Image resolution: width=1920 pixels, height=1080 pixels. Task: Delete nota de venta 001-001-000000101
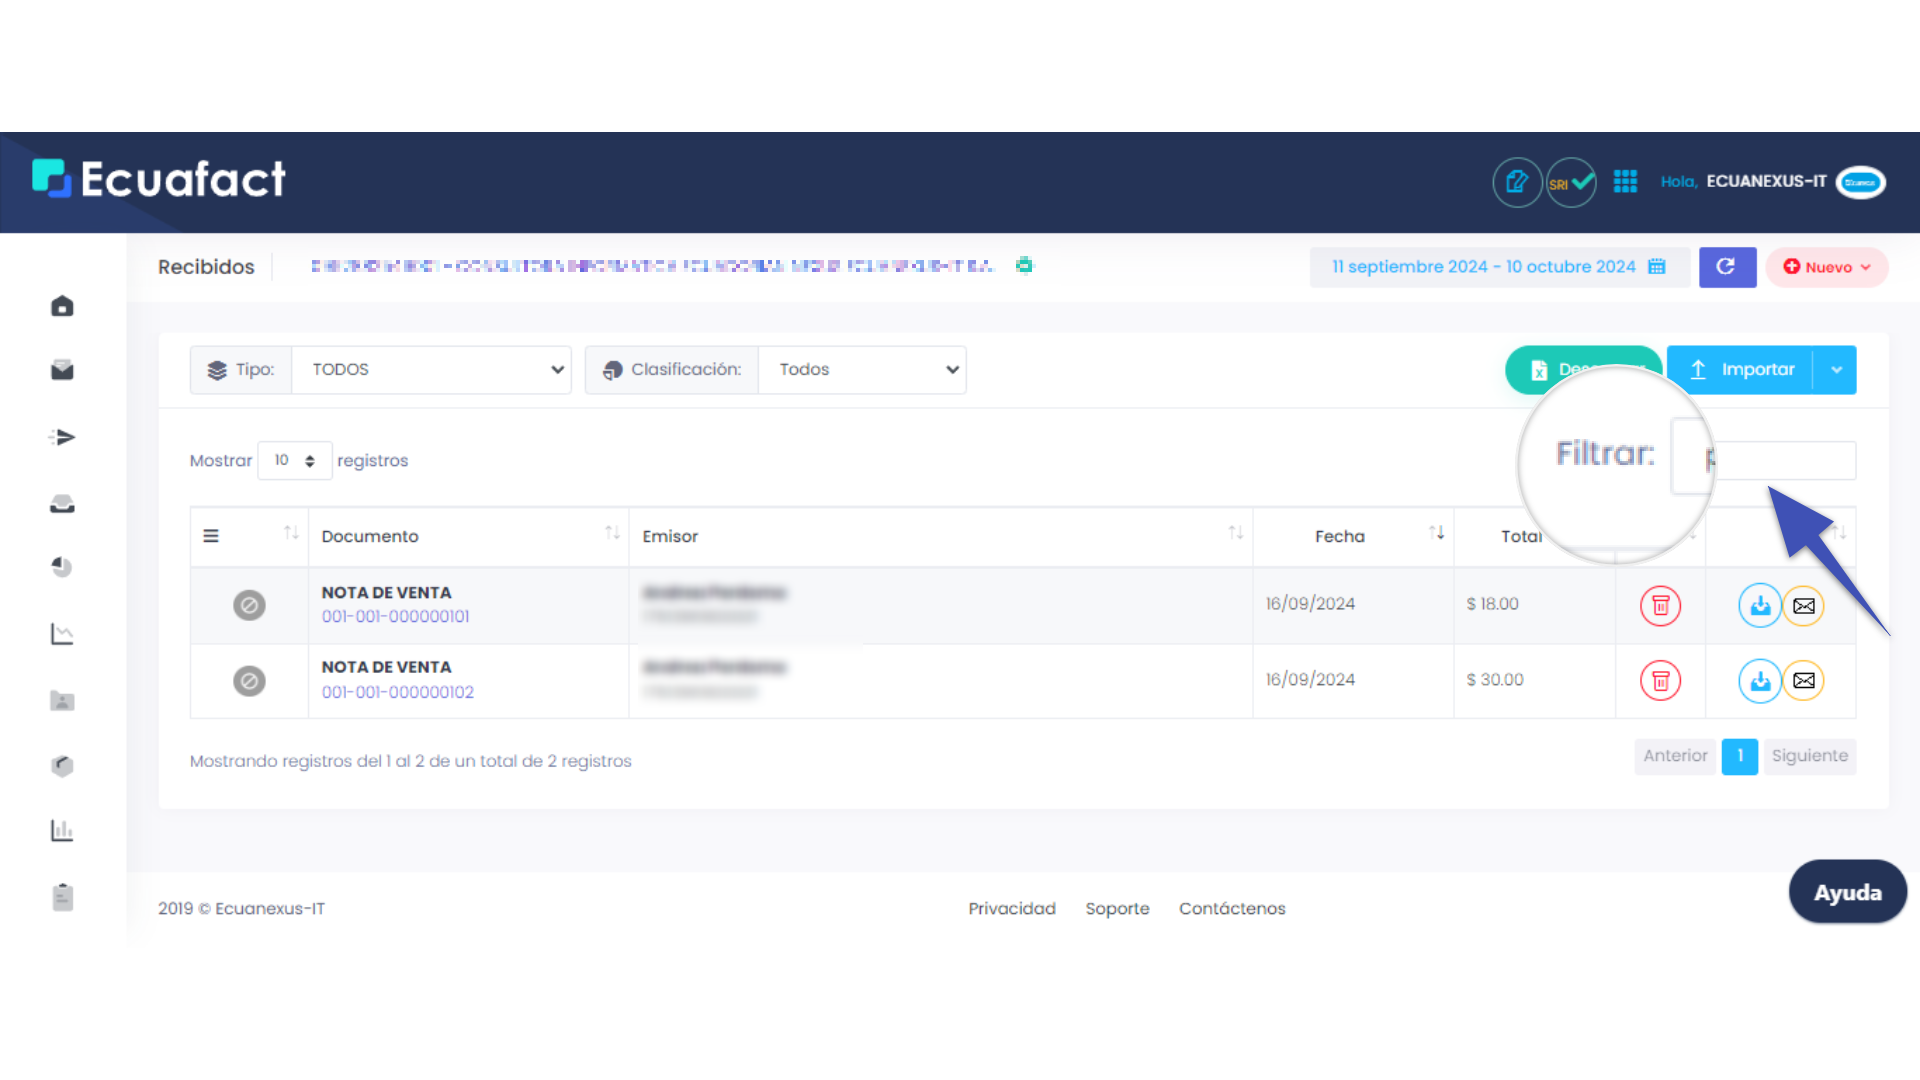(1660, 605)
